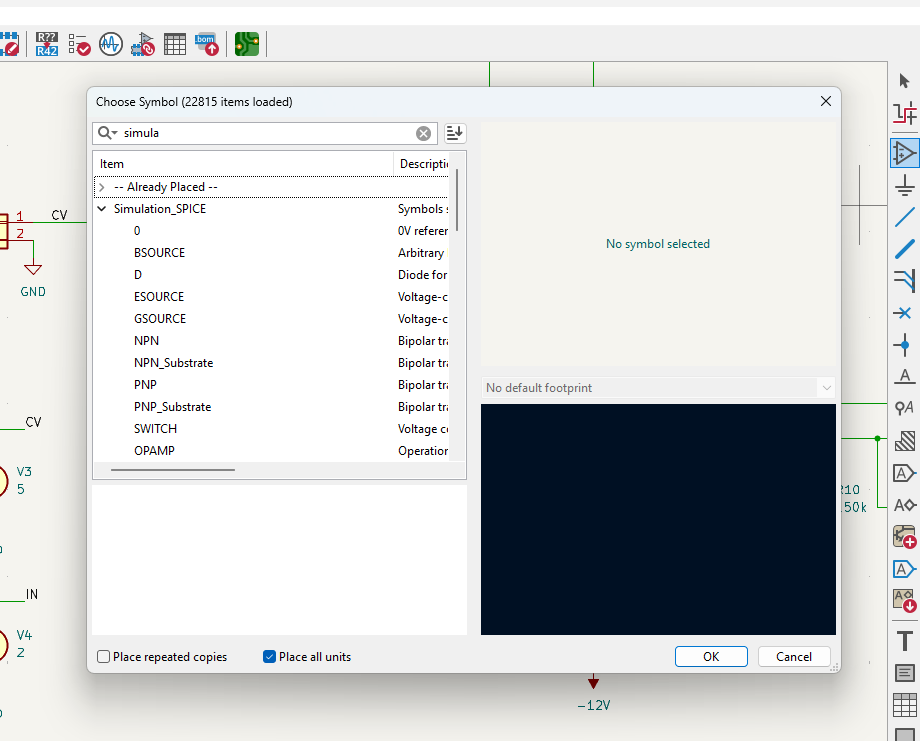This screenshot has width=920, height=741.
Task: Select the NPN symbol
Action: [x=271, y=341]
